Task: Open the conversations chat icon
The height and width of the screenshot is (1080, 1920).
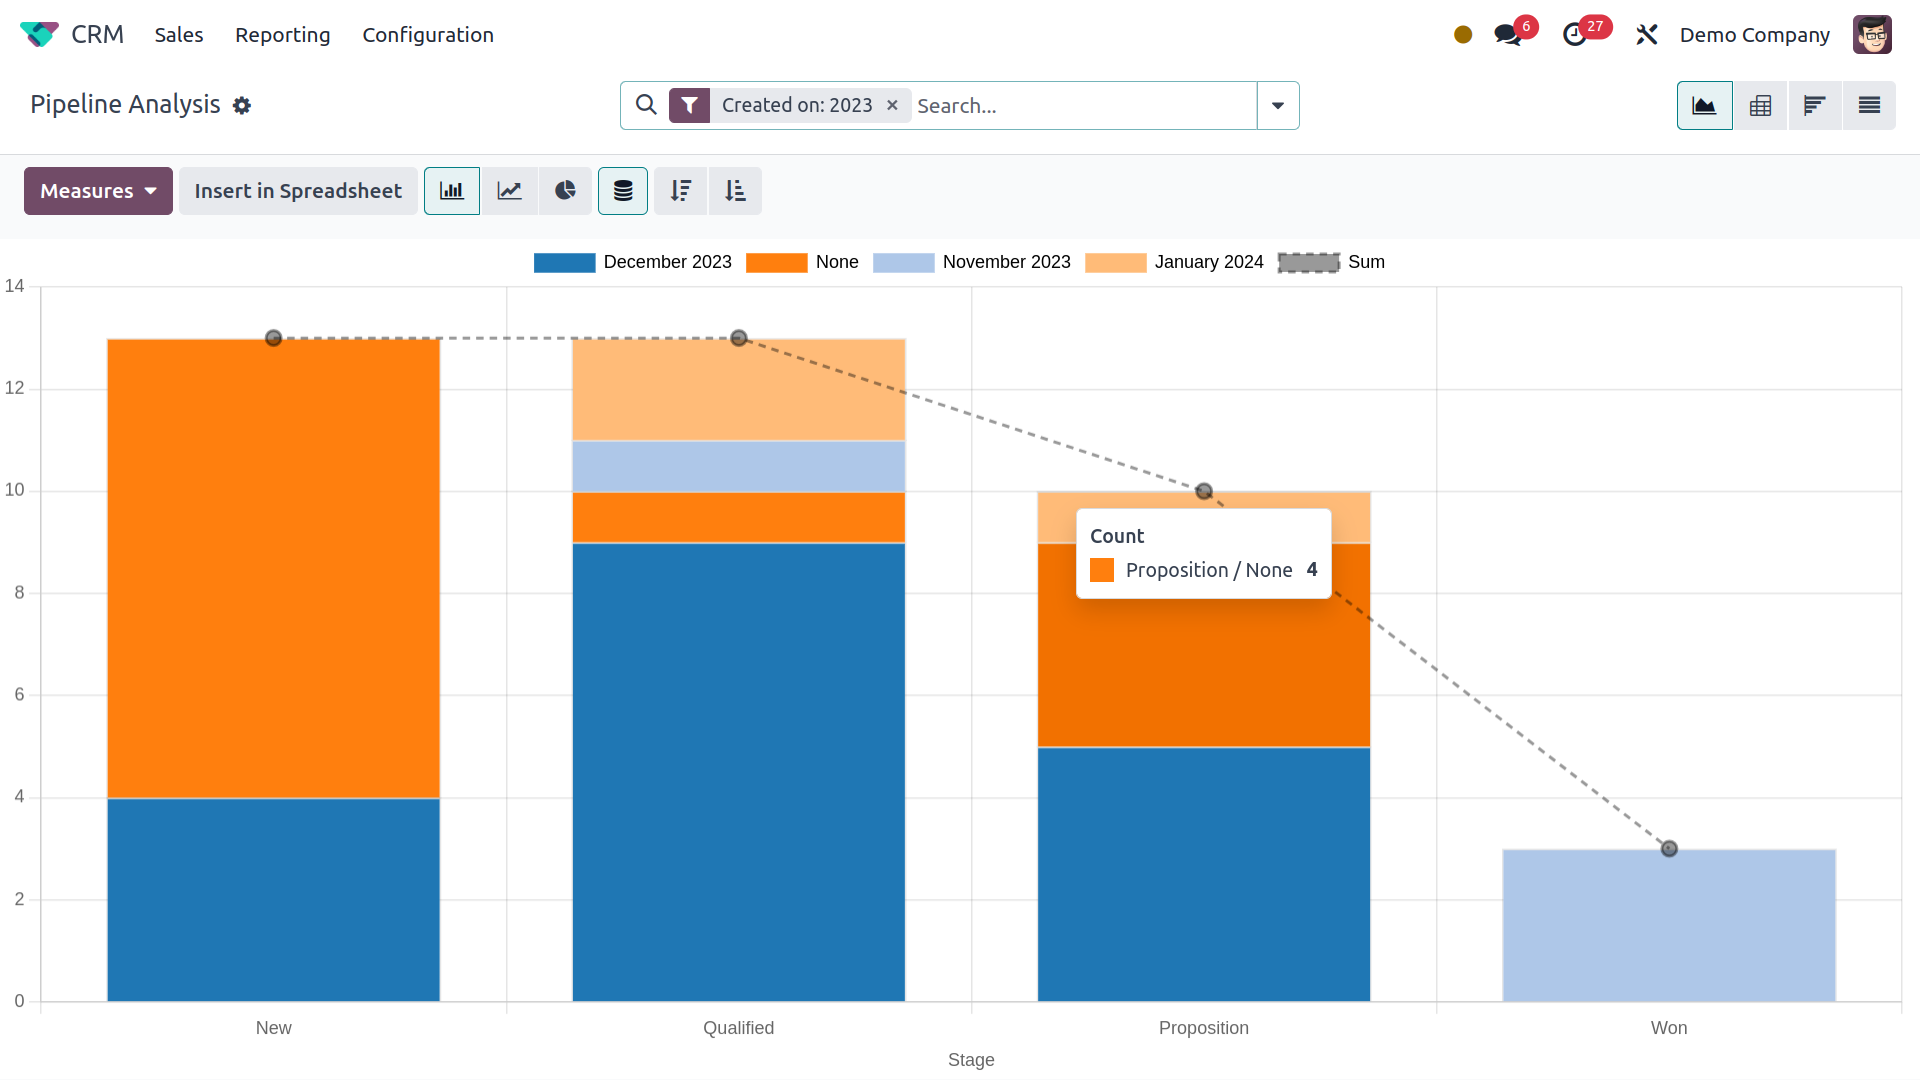Action: [1507, 35]
